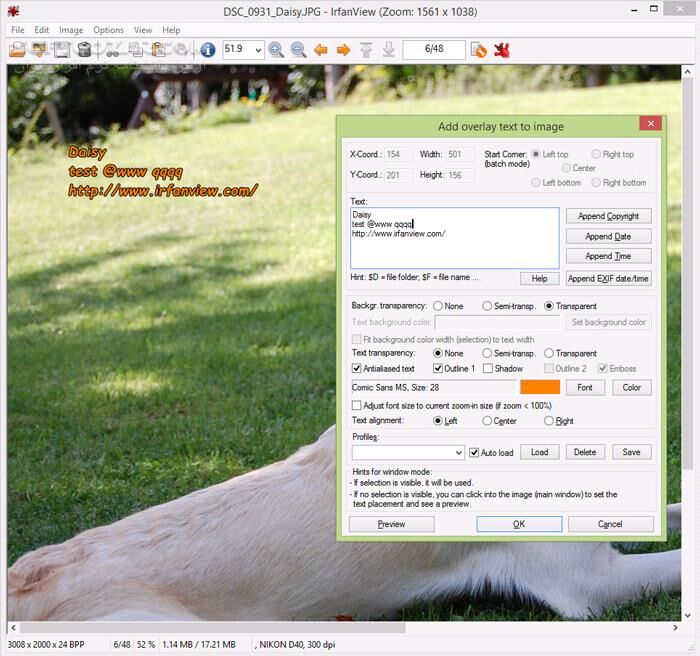Open the Options menu
Image resolution: width=700 pixels, height=656 pixels.
[x=108, y=30]
